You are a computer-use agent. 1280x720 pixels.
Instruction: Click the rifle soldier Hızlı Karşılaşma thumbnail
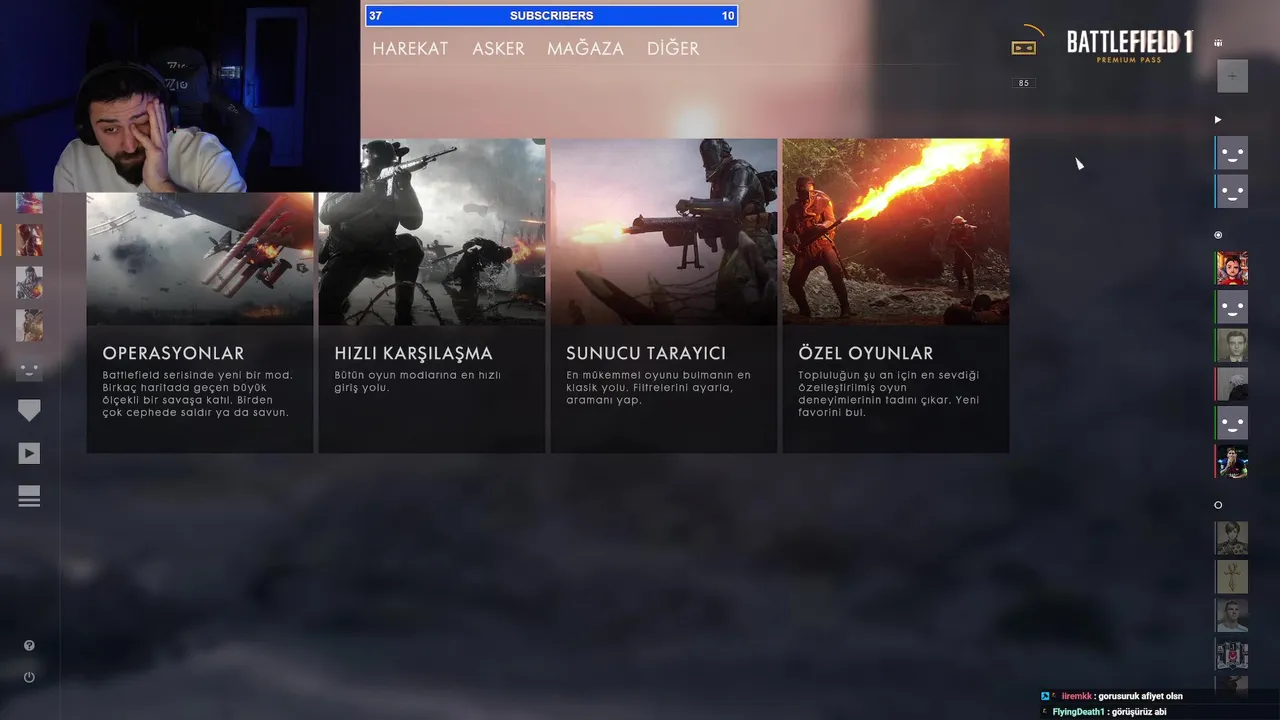point(432,232)
